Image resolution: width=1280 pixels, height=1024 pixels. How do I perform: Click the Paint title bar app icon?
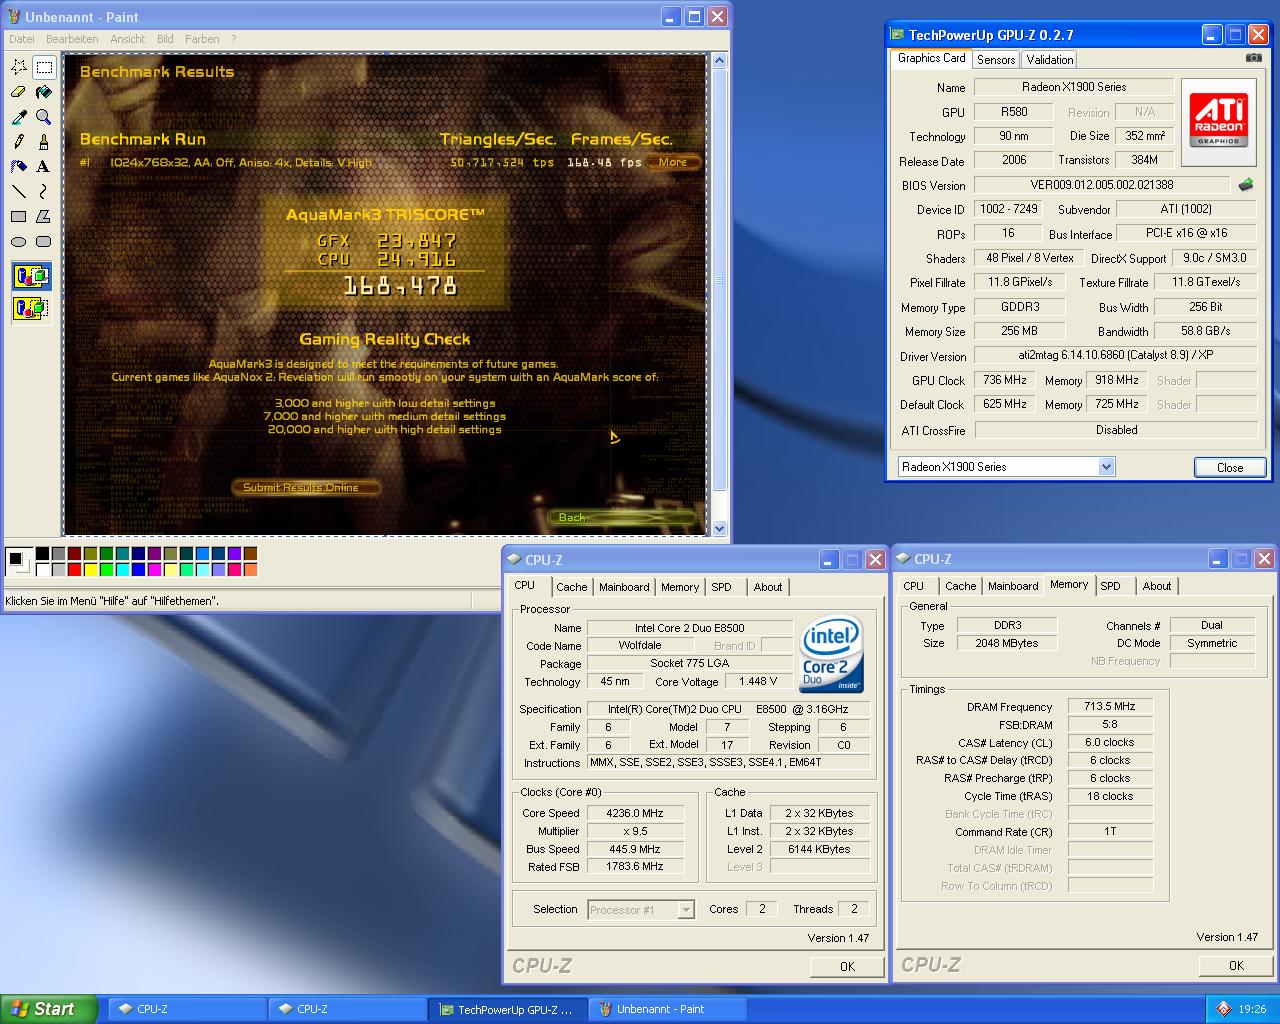(14, 17)
